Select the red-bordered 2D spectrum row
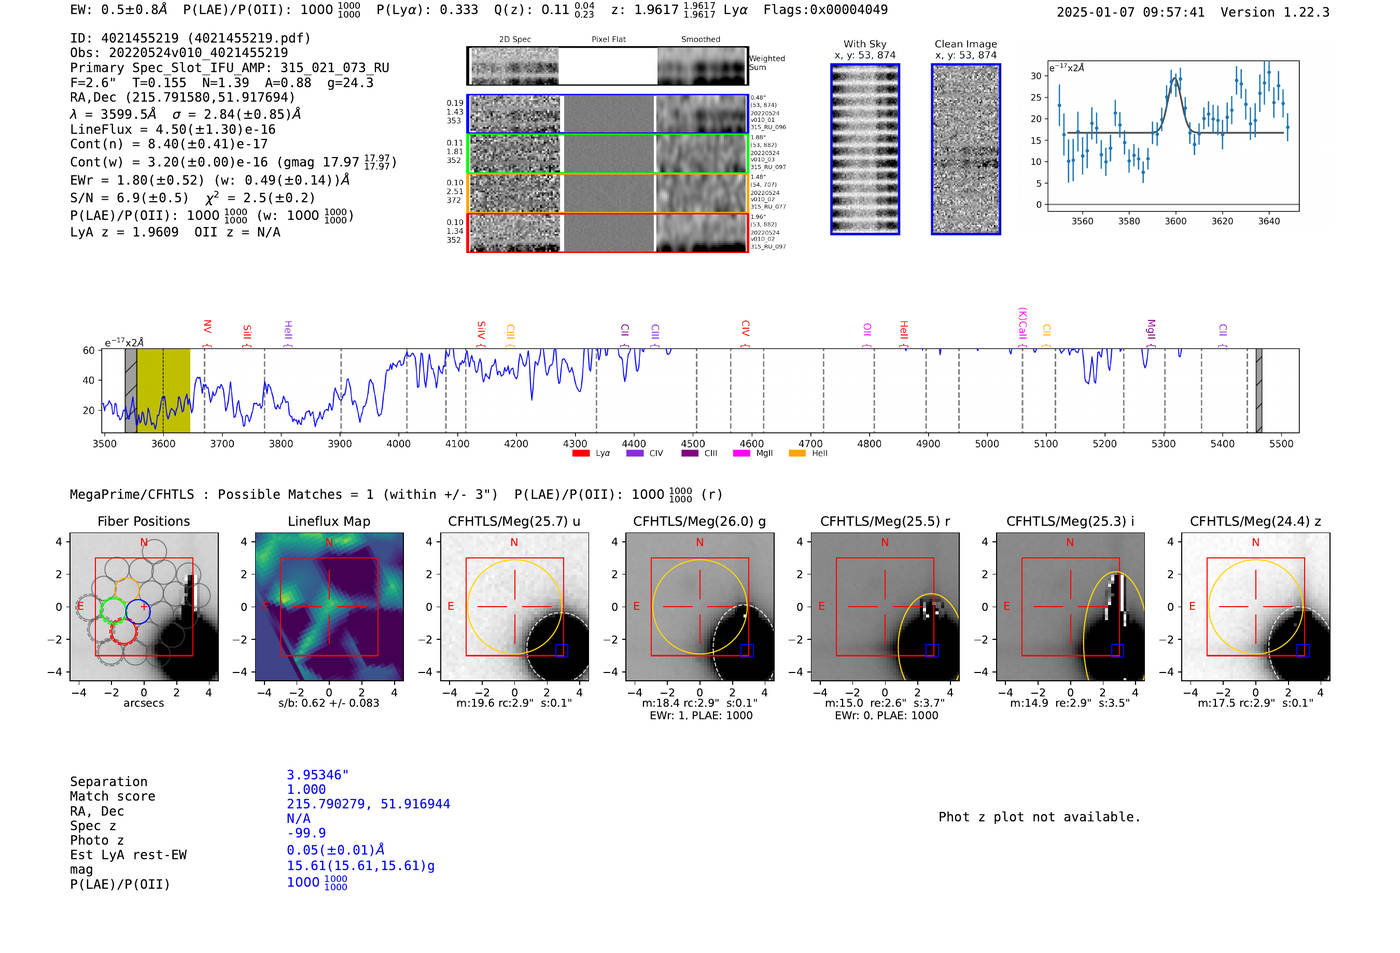Viewport: 1400px width, 953px height. click(x=608, y=233)
